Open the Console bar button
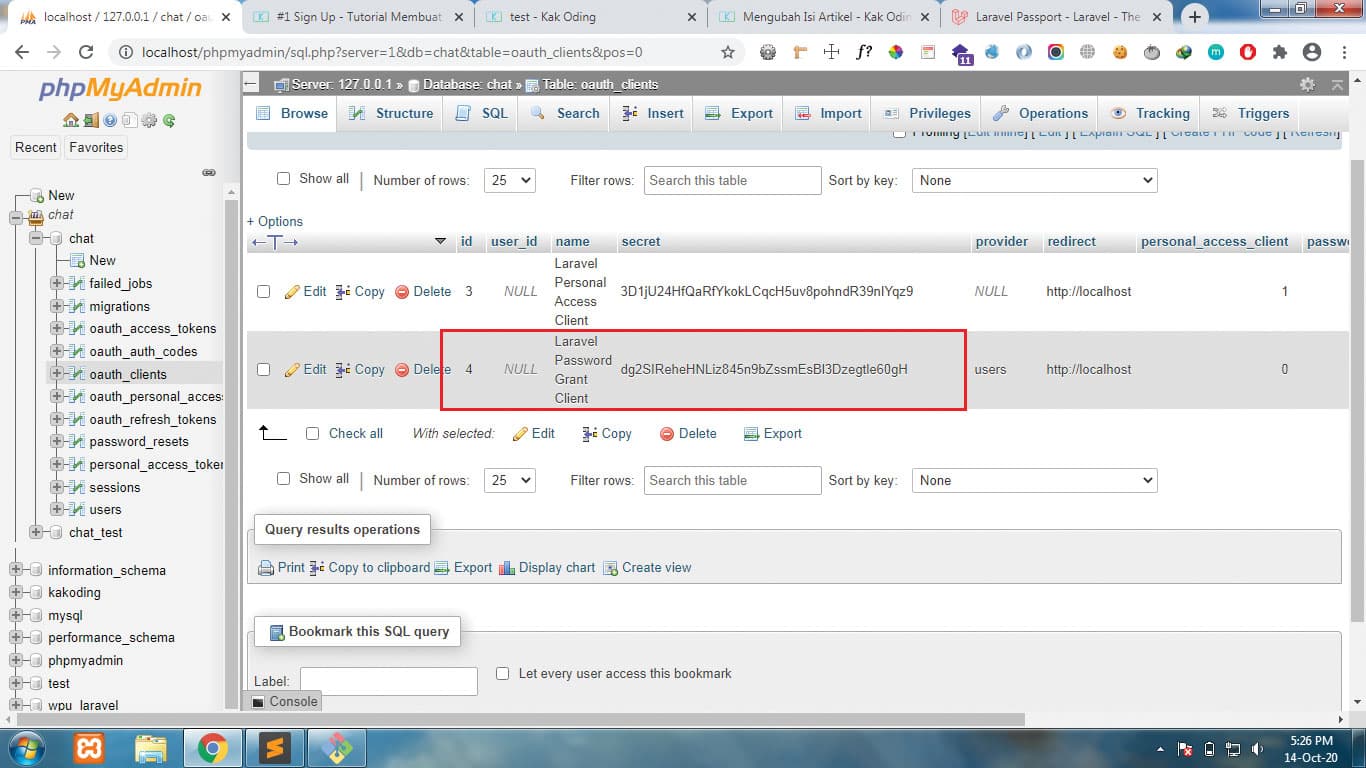The width and height of the screenshot is (1366, 768). click(x=284, y=701)
